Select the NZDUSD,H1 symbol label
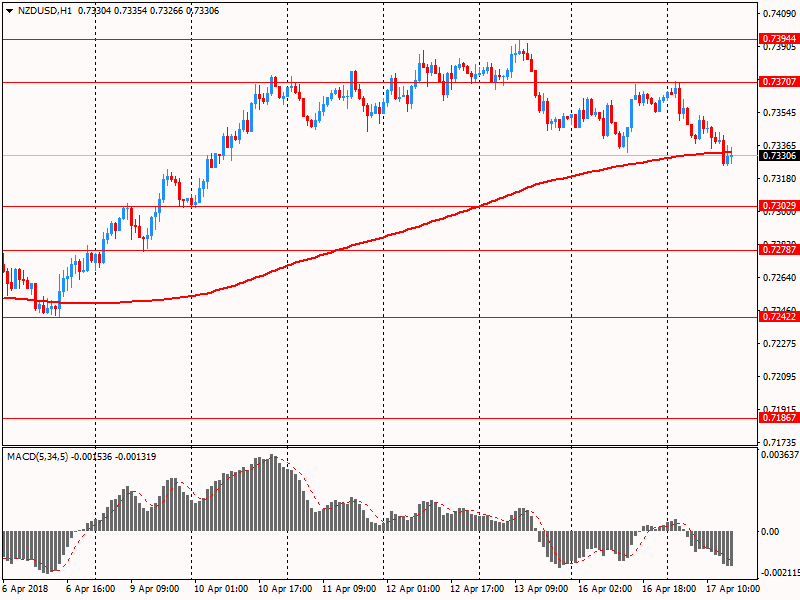The height and width of the screenshot is (600, 800). point(45,11)
